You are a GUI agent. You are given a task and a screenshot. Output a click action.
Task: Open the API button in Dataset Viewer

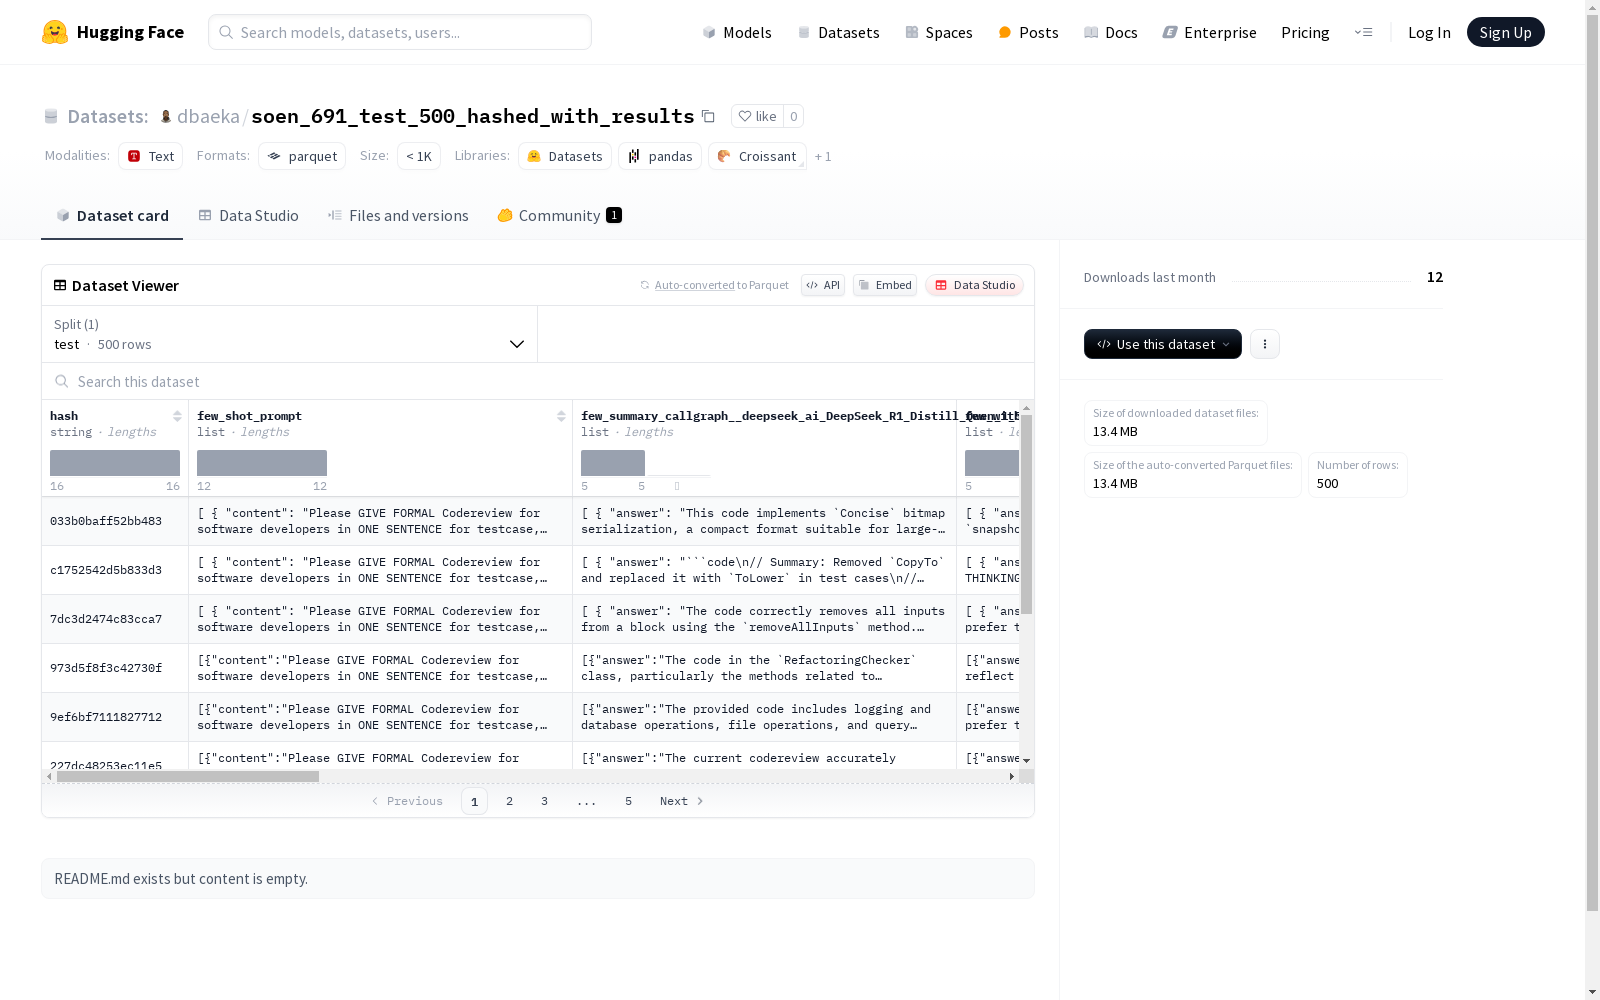pyautogui.click(x=823, y=285)
